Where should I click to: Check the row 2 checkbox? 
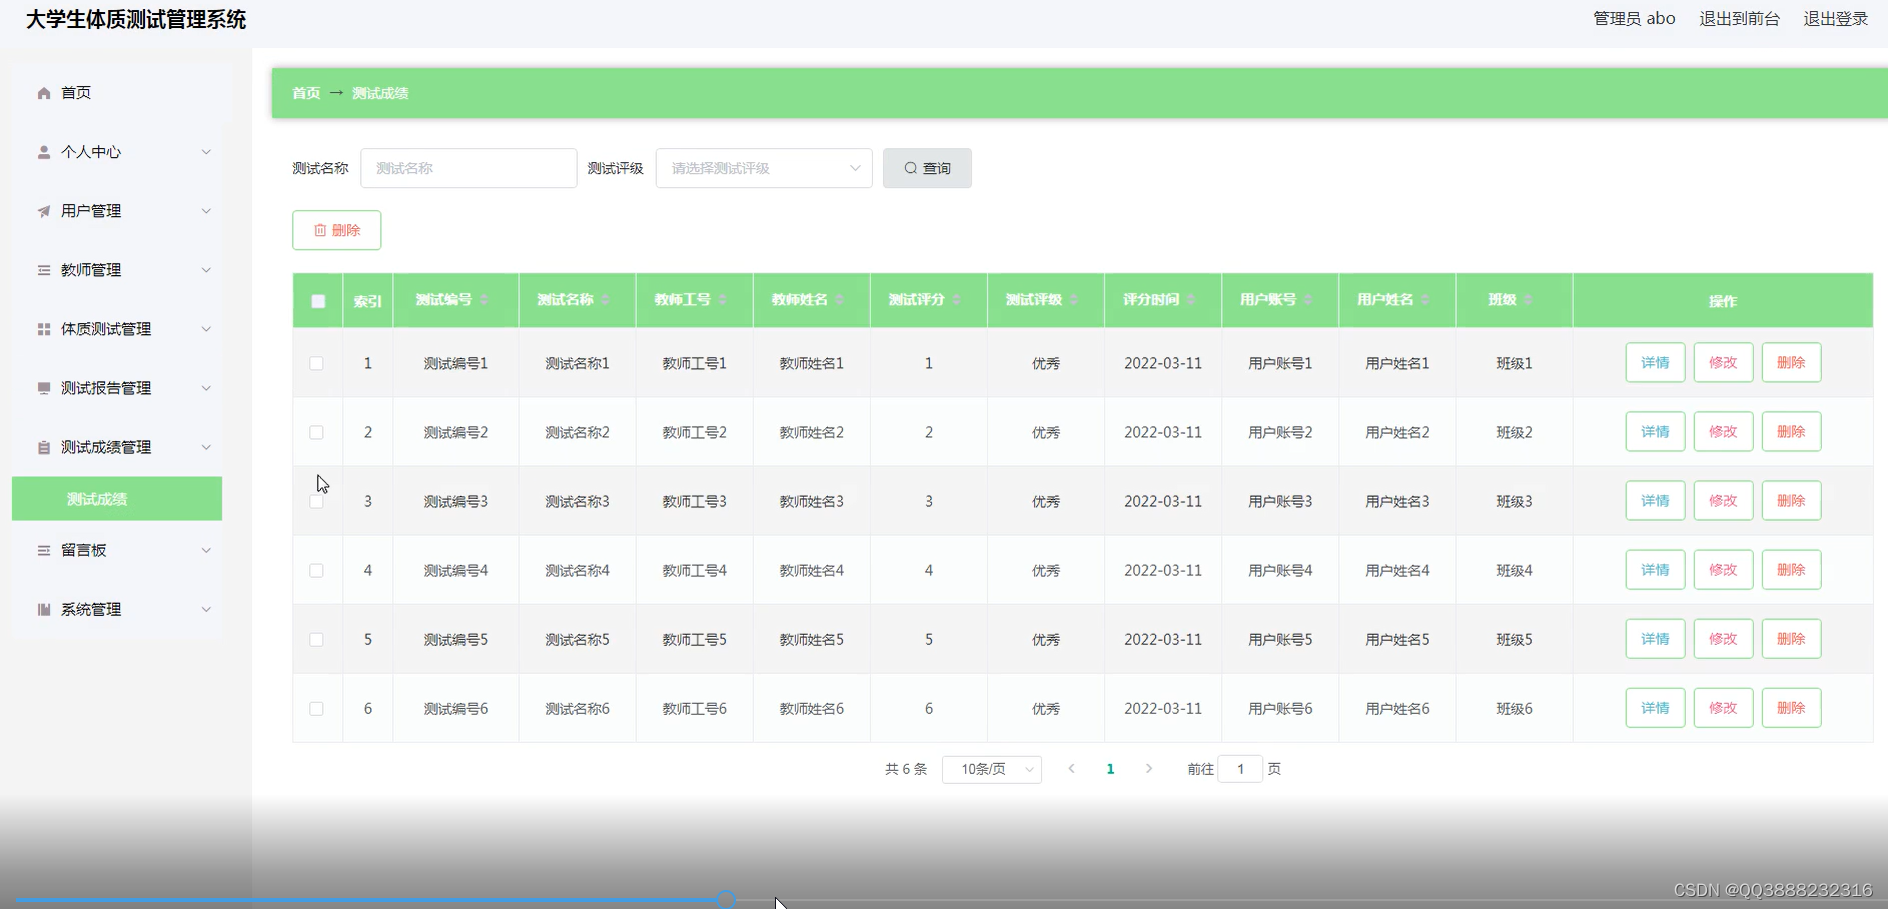click(316, 432)
